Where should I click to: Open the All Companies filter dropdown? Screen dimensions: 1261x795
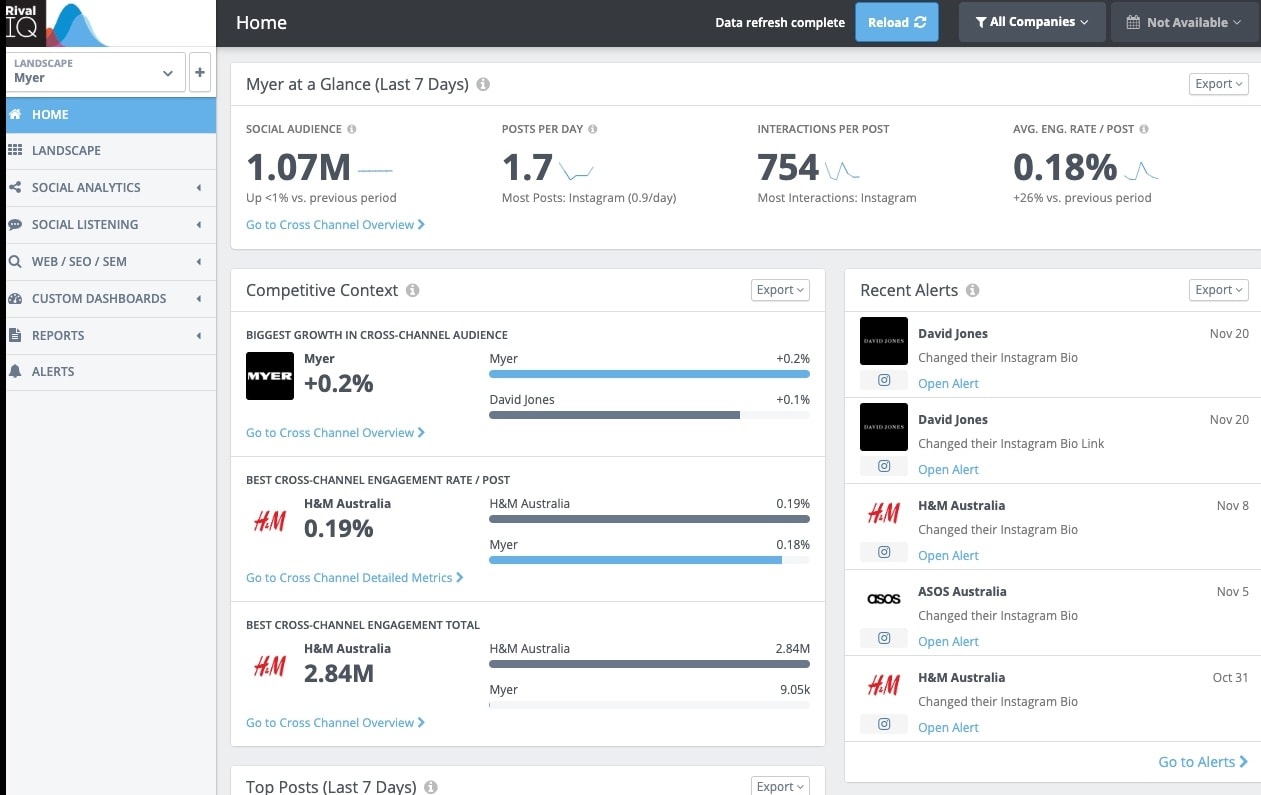(1031, 21)
